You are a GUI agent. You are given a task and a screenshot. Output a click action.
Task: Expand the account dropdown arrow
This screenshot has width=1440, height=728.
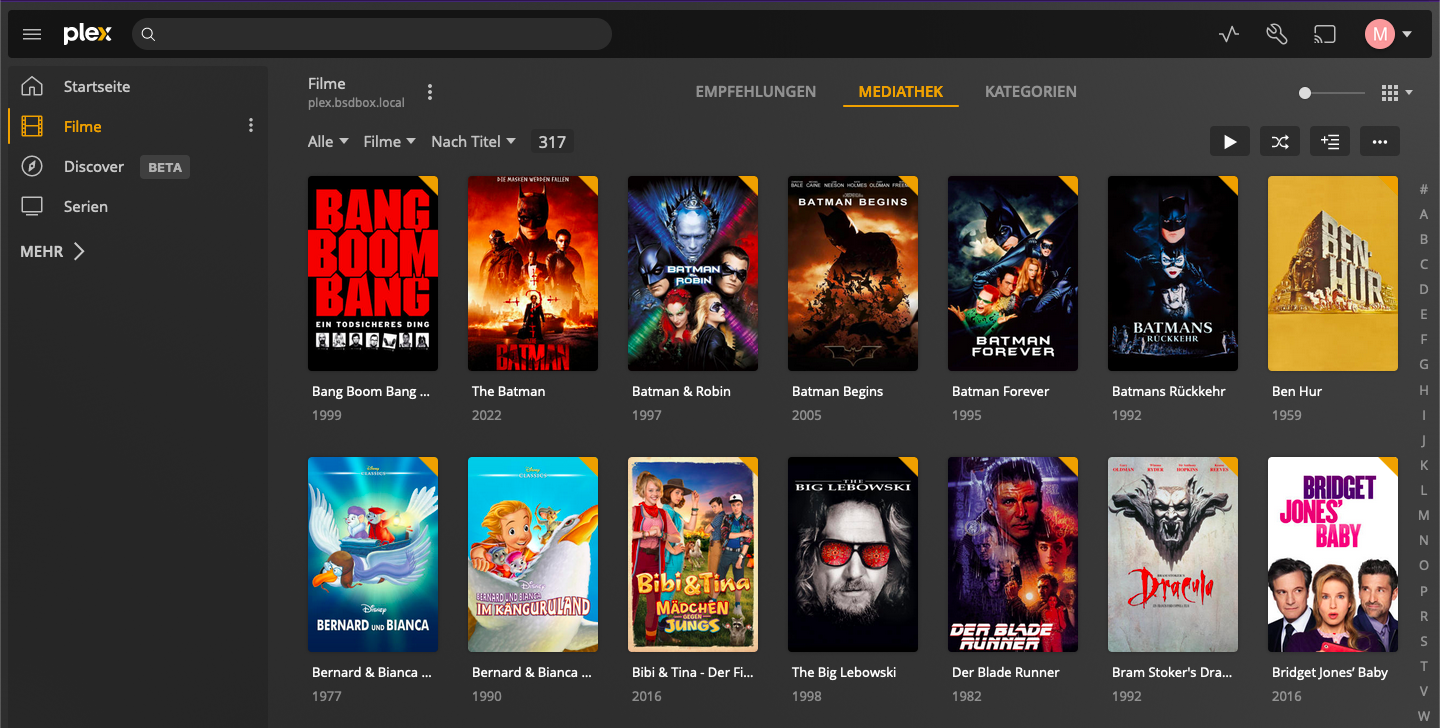coord(1407,34)
